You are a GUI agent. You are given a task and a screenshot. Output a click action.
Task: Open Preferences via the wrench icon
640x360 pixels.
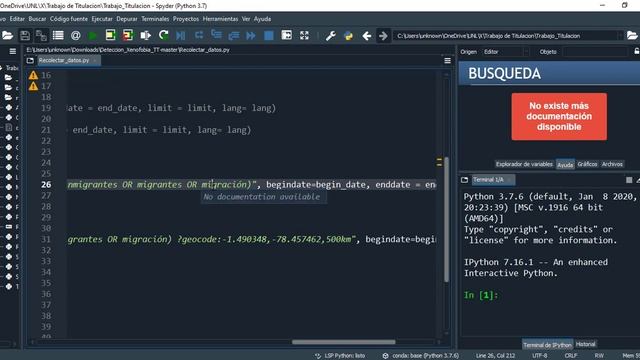tap(331, 36)
